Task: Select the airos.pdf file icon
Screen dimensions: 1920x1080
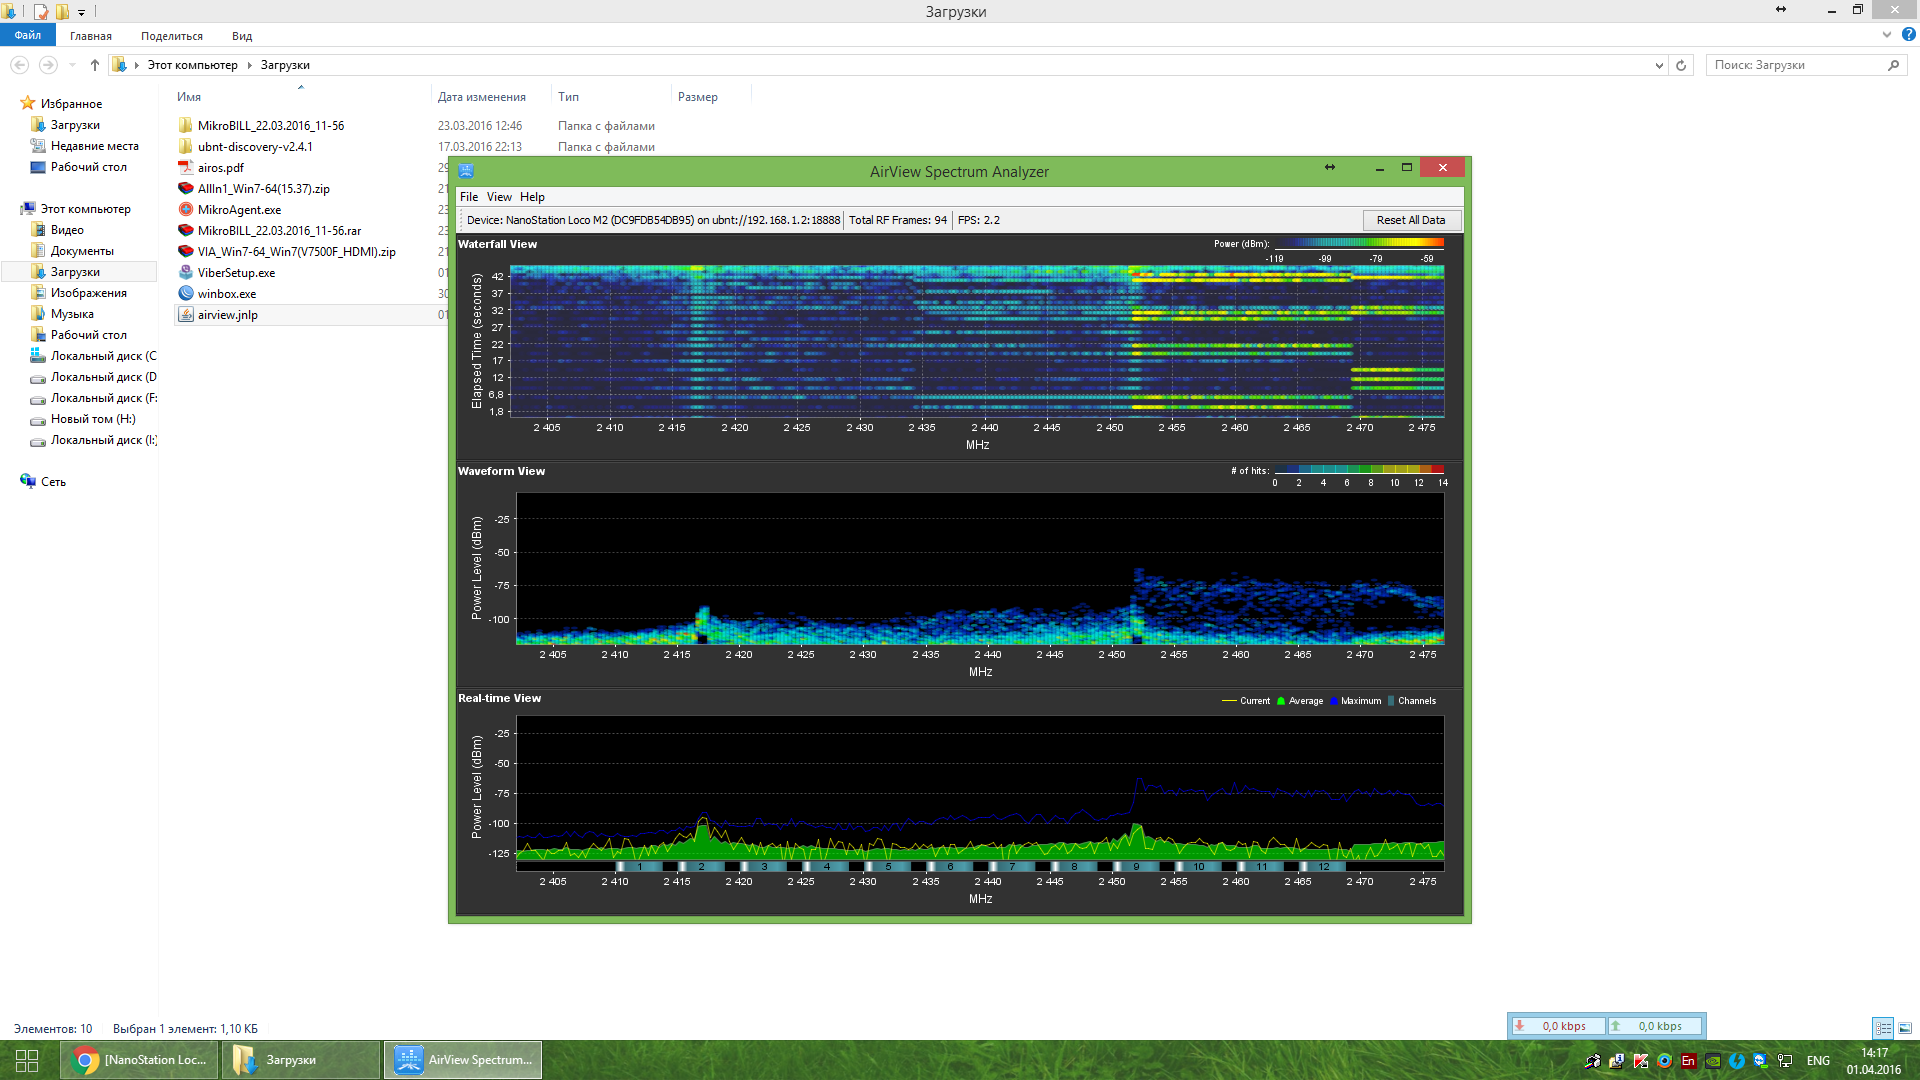Action: (x=186, y=167)
